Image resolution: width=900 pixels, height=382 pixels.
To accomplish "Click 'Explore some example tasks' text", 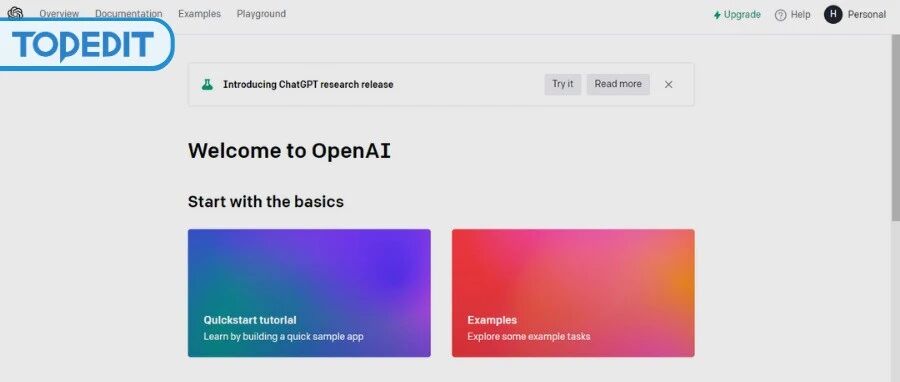I will [x=529, y=337].
